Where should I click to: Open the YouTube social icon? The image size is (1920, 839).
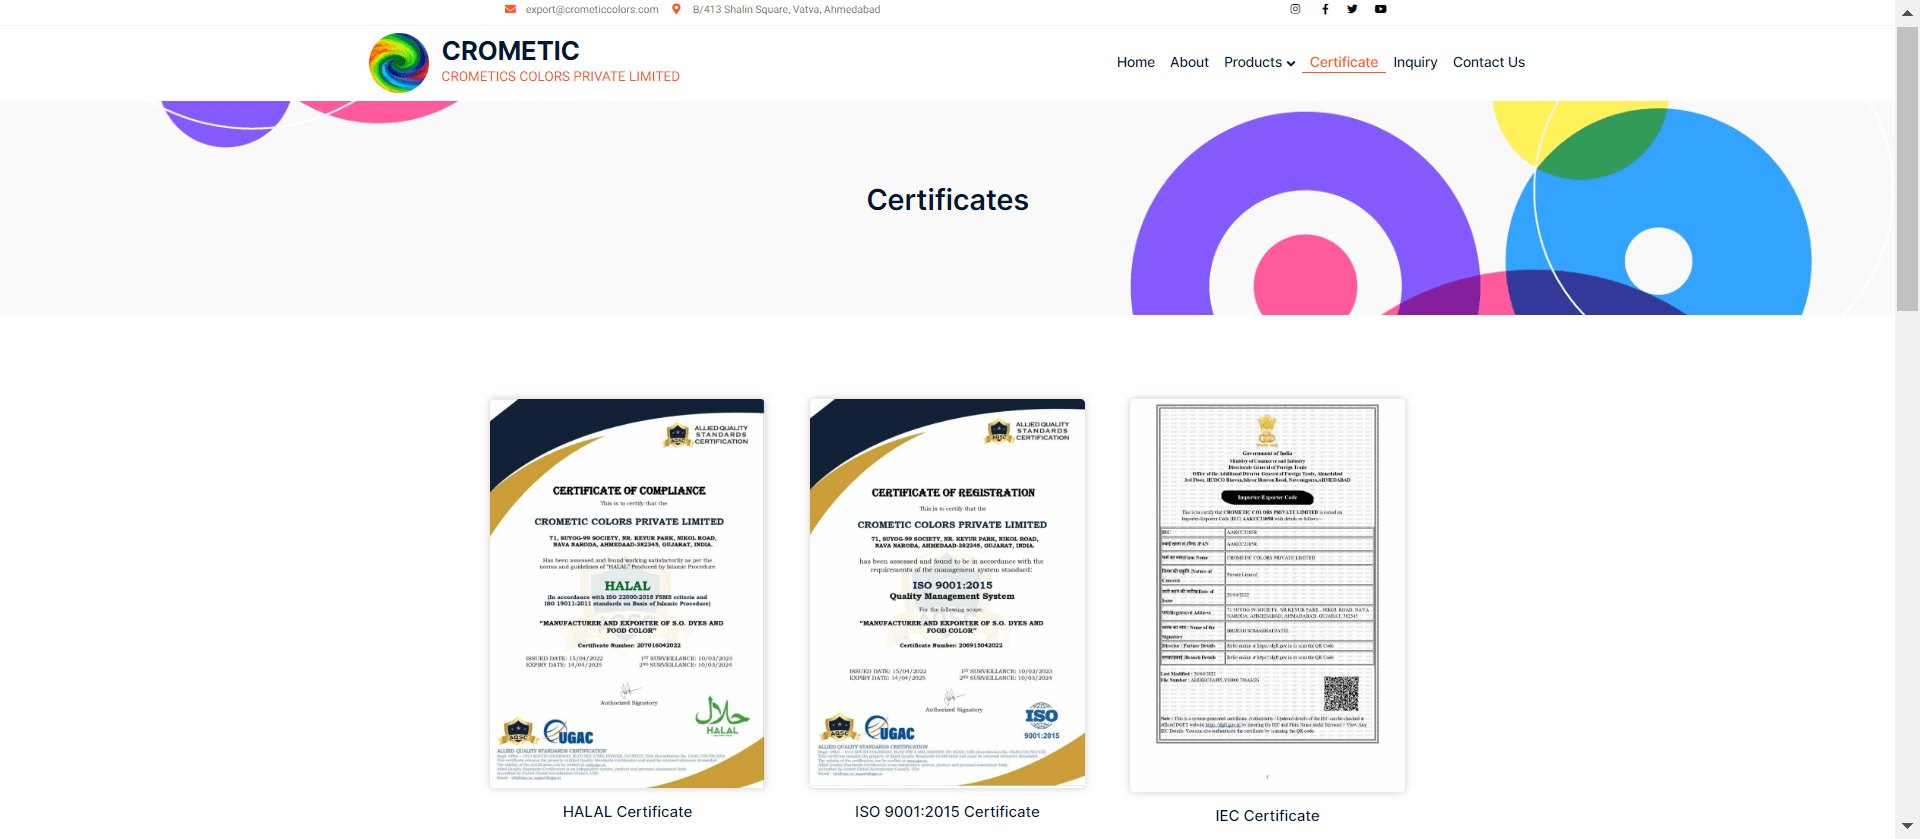coord(1380,9)
